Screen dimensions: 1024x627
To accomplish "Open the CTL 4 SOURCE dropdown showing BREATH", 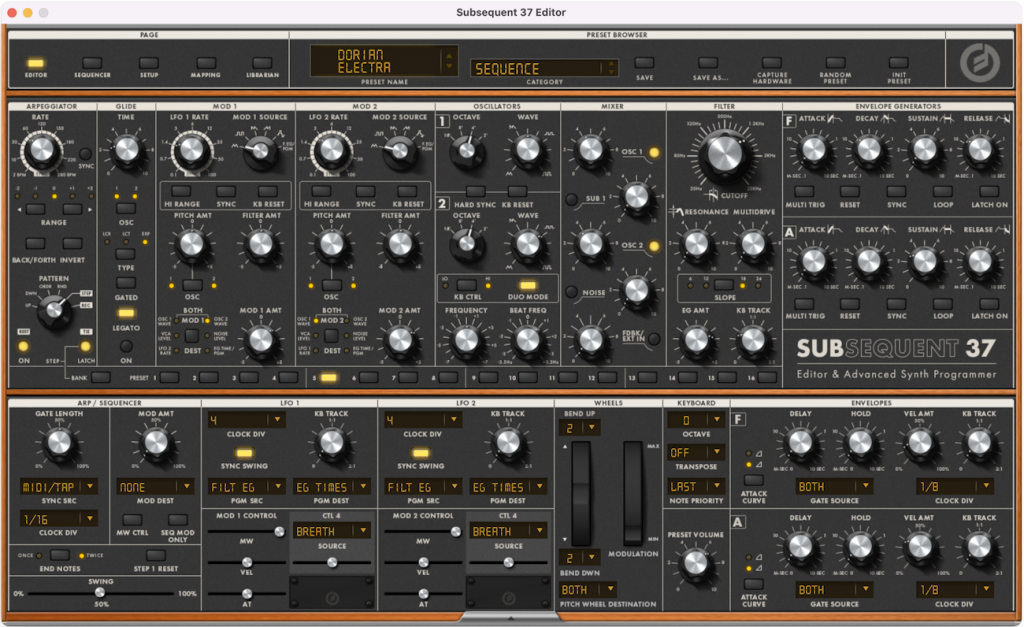I will [x=333, y=531].
